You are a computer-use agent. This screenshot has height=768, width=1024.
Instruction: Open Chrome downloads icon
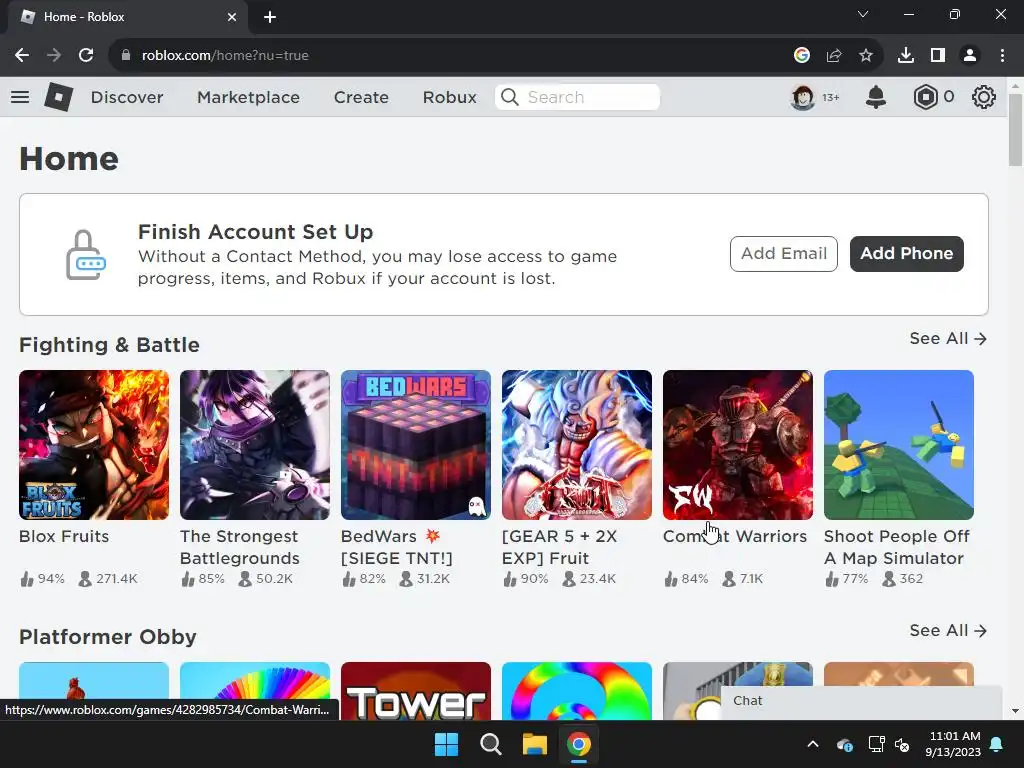[906, 56]
